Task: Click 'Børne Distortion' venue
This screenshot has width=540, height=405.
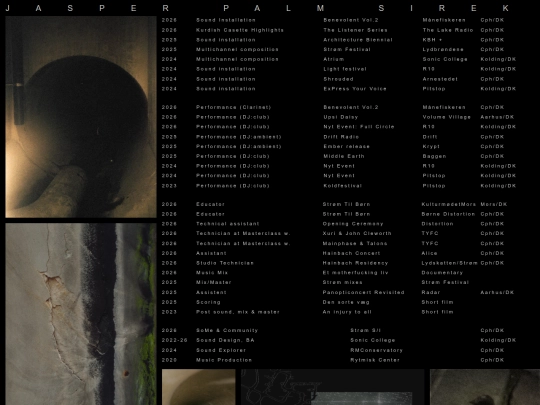Action: point(448,214)
